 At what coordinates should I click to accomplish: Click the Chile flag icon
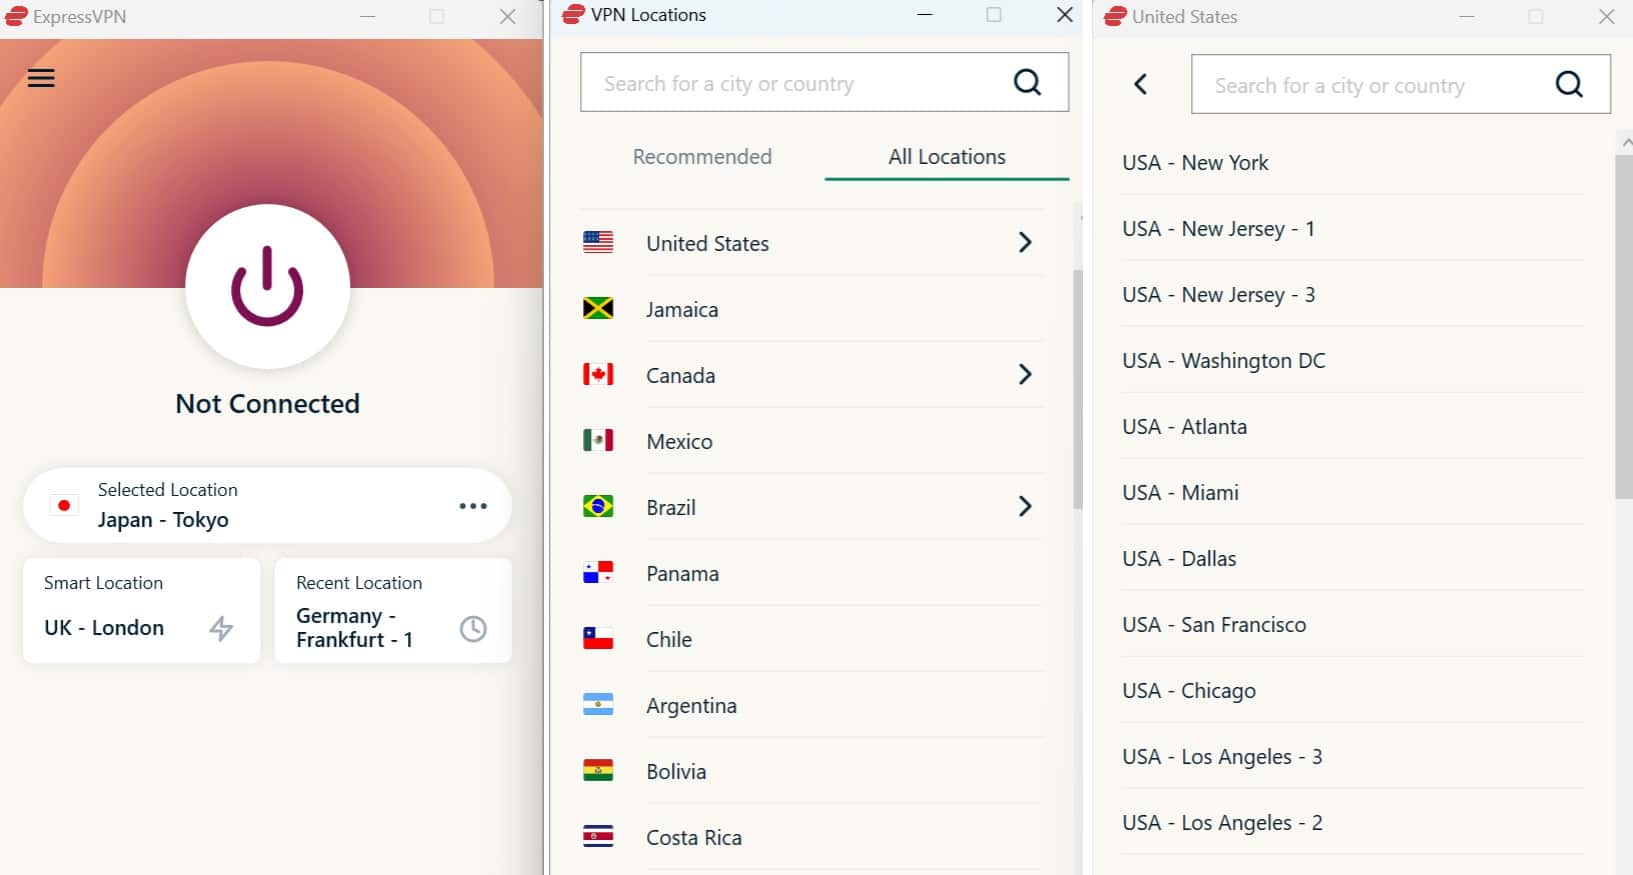(x=598, y=638)
